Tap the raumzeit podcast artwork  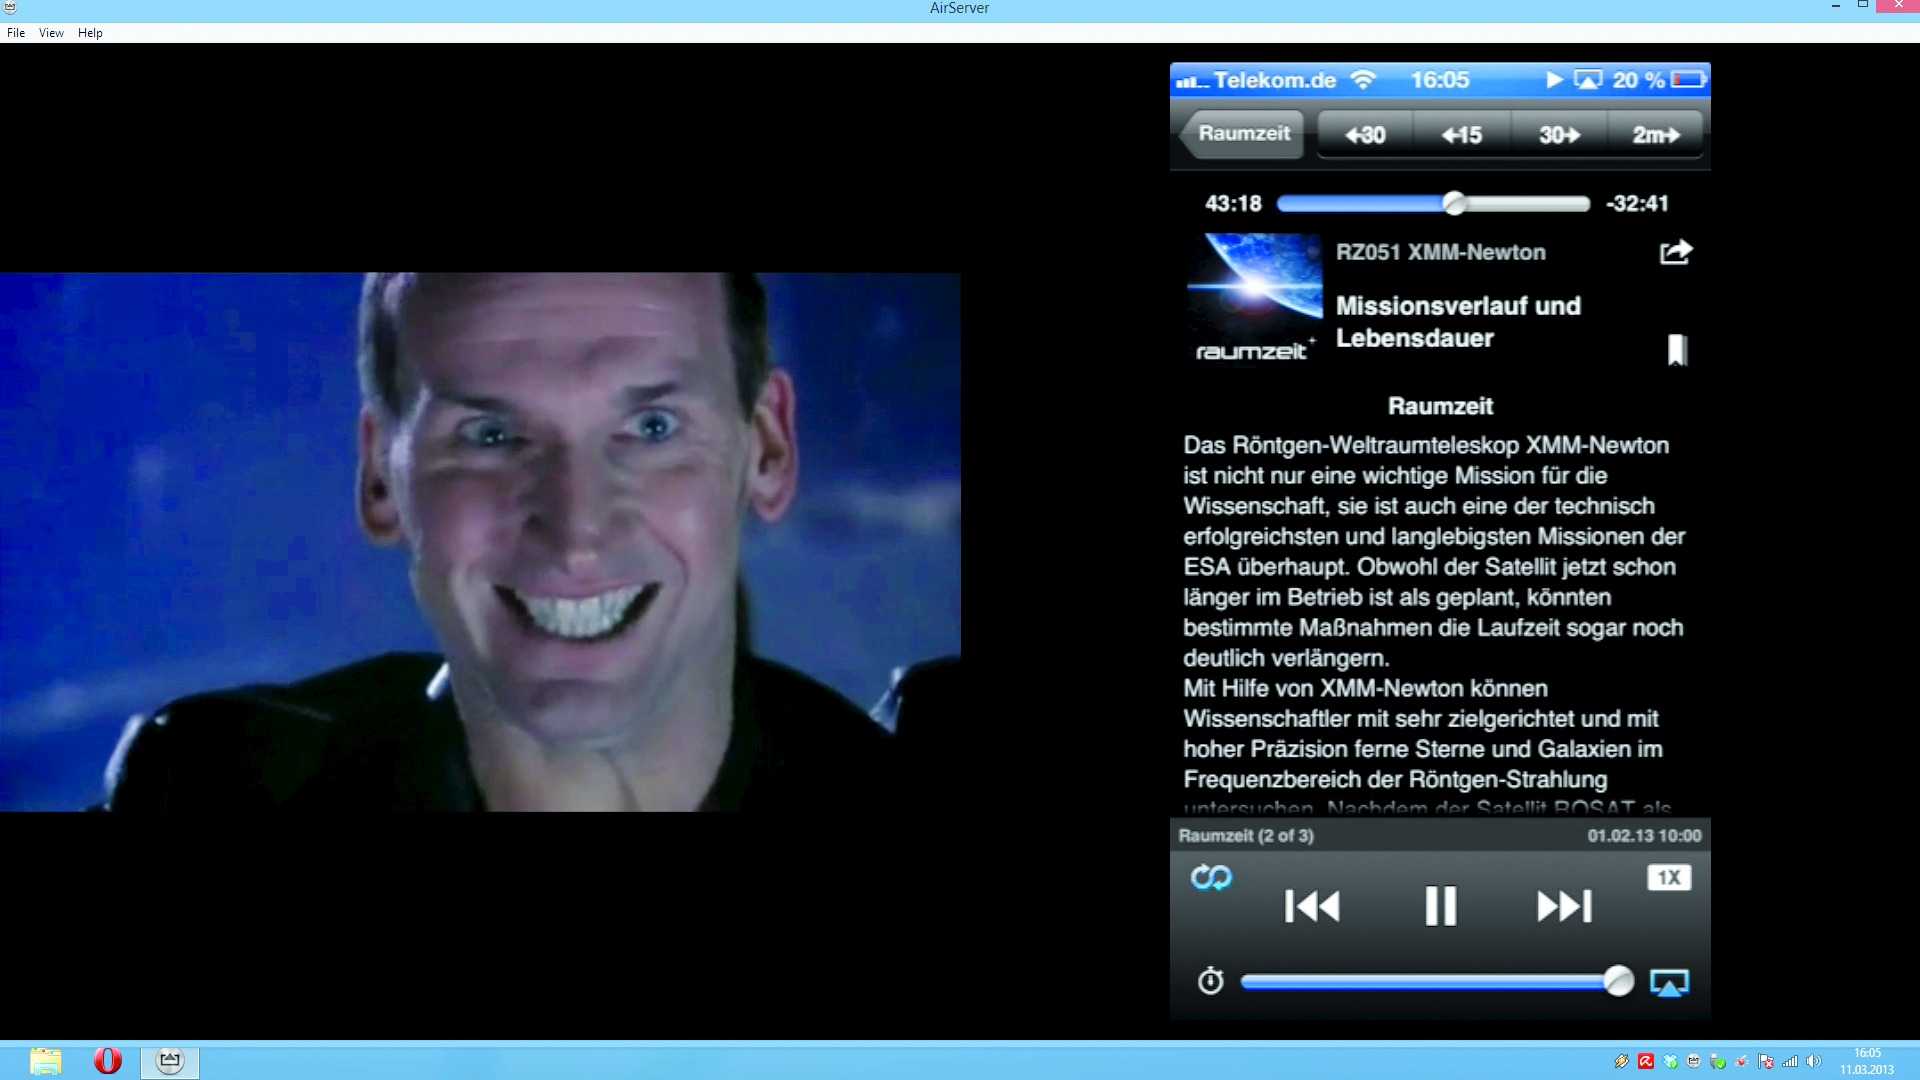(x=1254, y=298)
